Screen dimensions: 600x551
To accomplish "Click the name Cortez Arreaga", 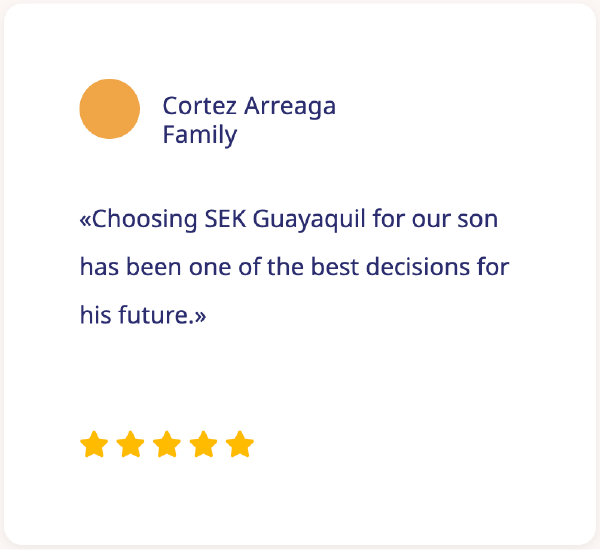I will point(249,106).
